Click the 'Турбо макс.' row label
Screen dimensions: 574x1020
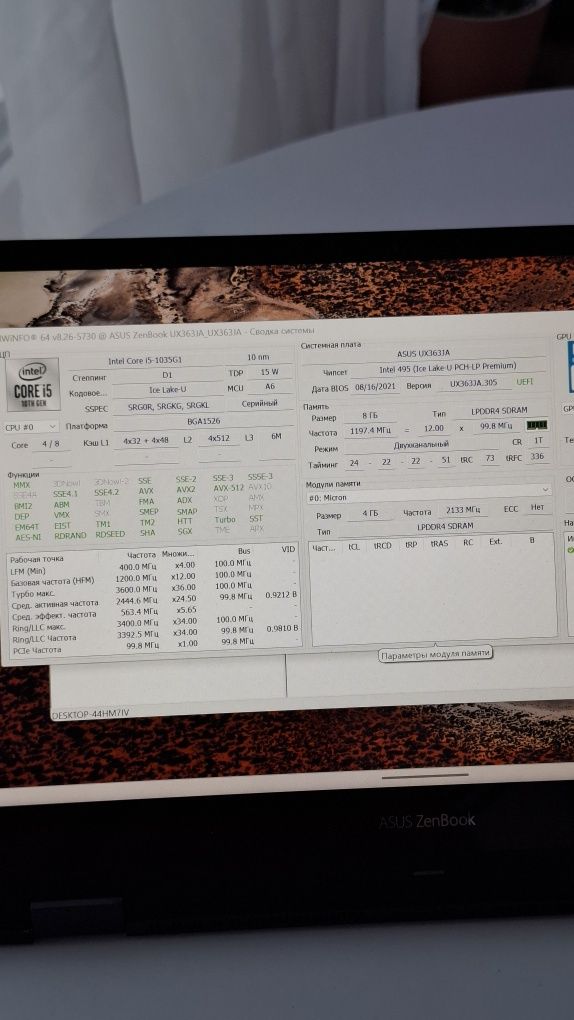click(33, 593)
